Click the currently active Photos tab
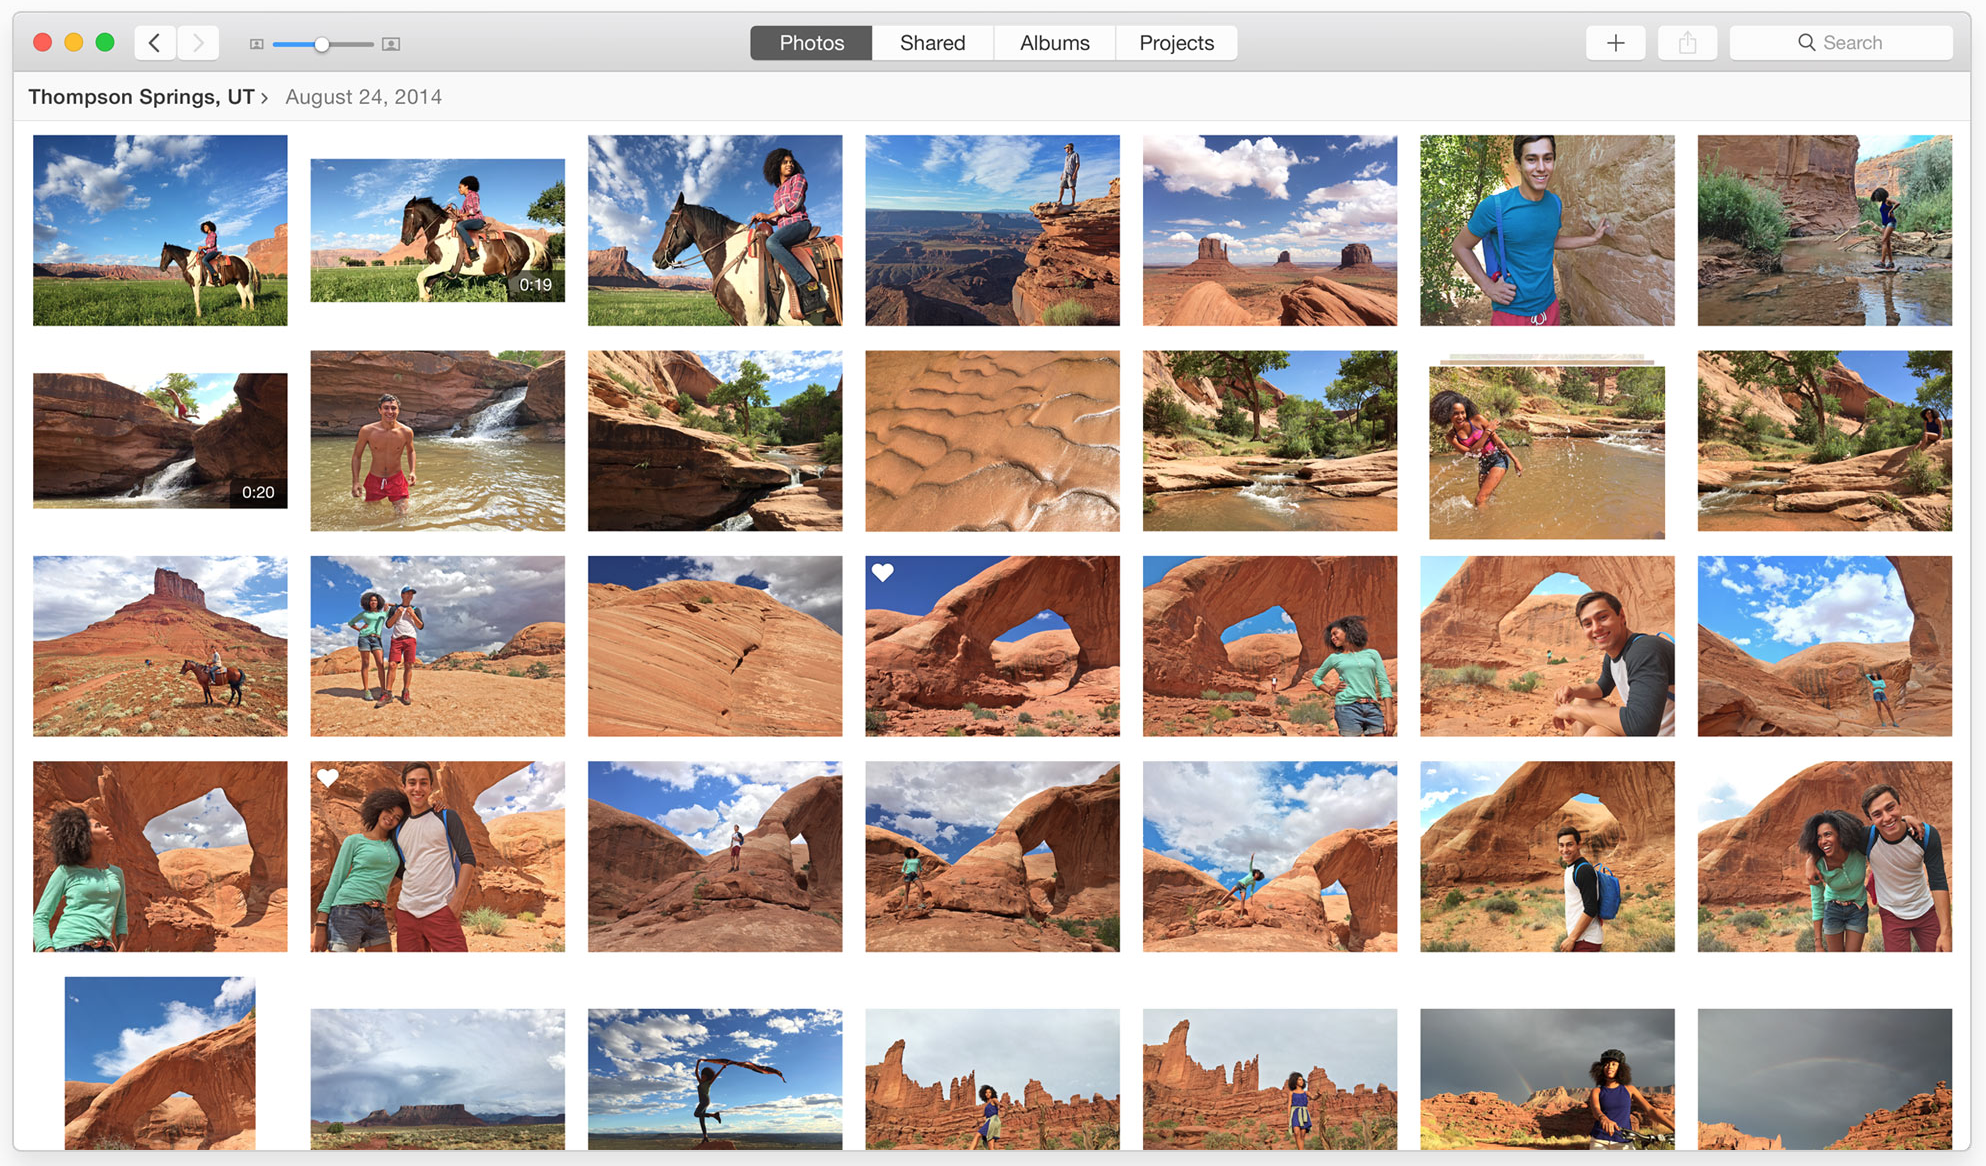 811,43
